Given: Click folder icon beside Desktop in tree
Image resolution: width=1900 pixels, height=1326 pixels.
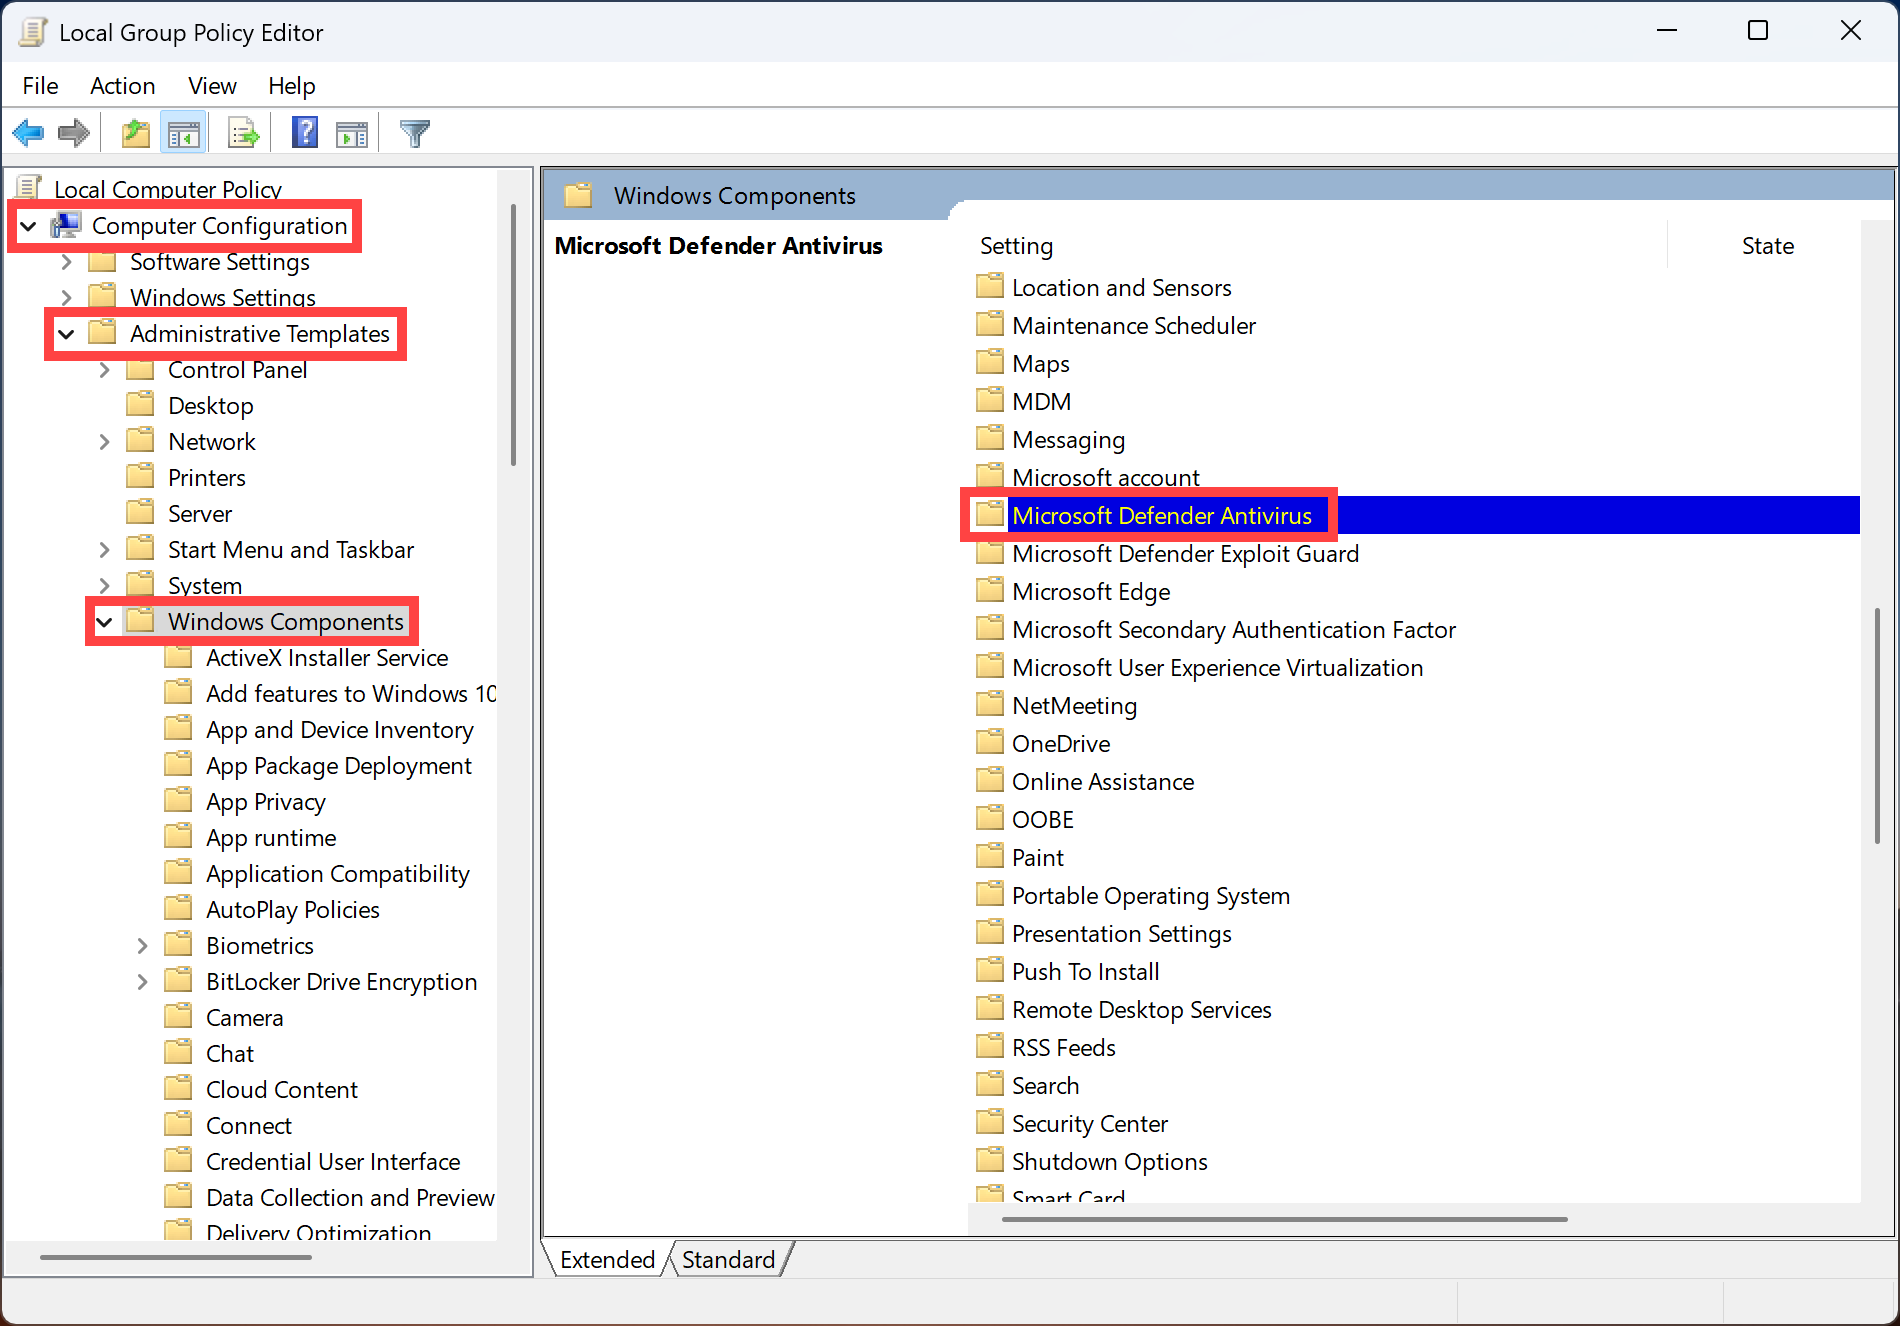Looking at the screenshot, I should click(140, 404).
